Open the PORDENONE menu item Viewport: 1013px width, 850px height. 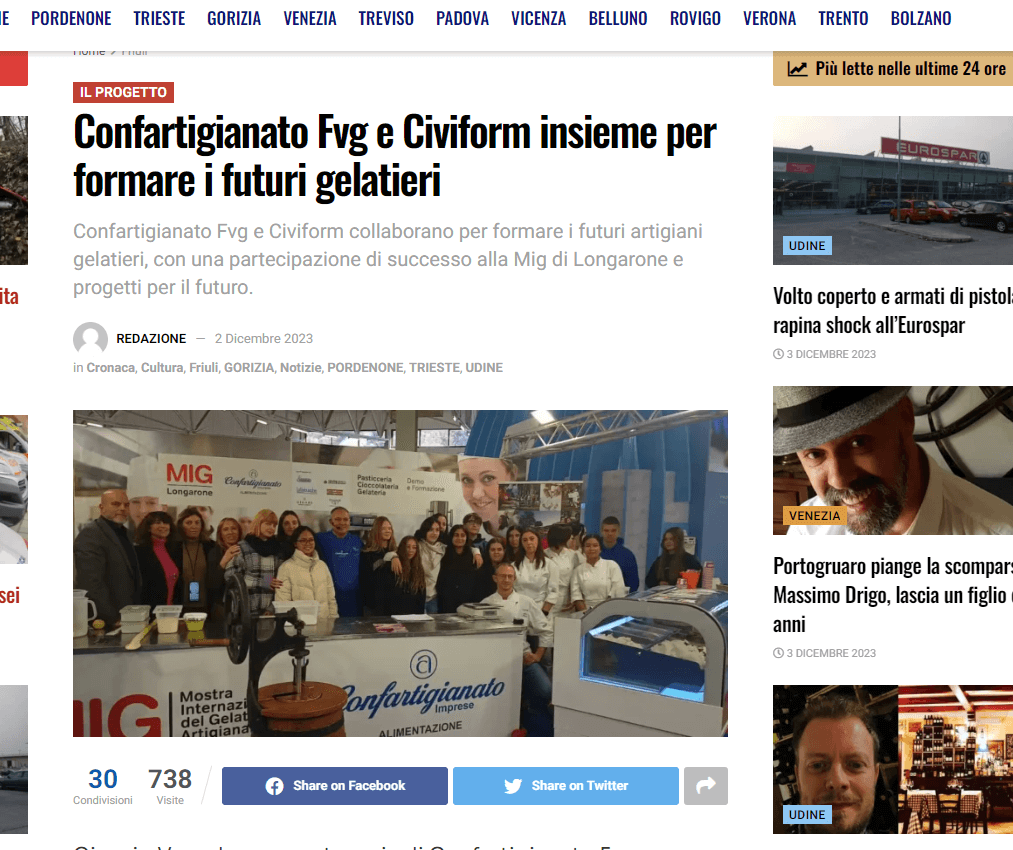pyautogui.click(x=71, y=18)
